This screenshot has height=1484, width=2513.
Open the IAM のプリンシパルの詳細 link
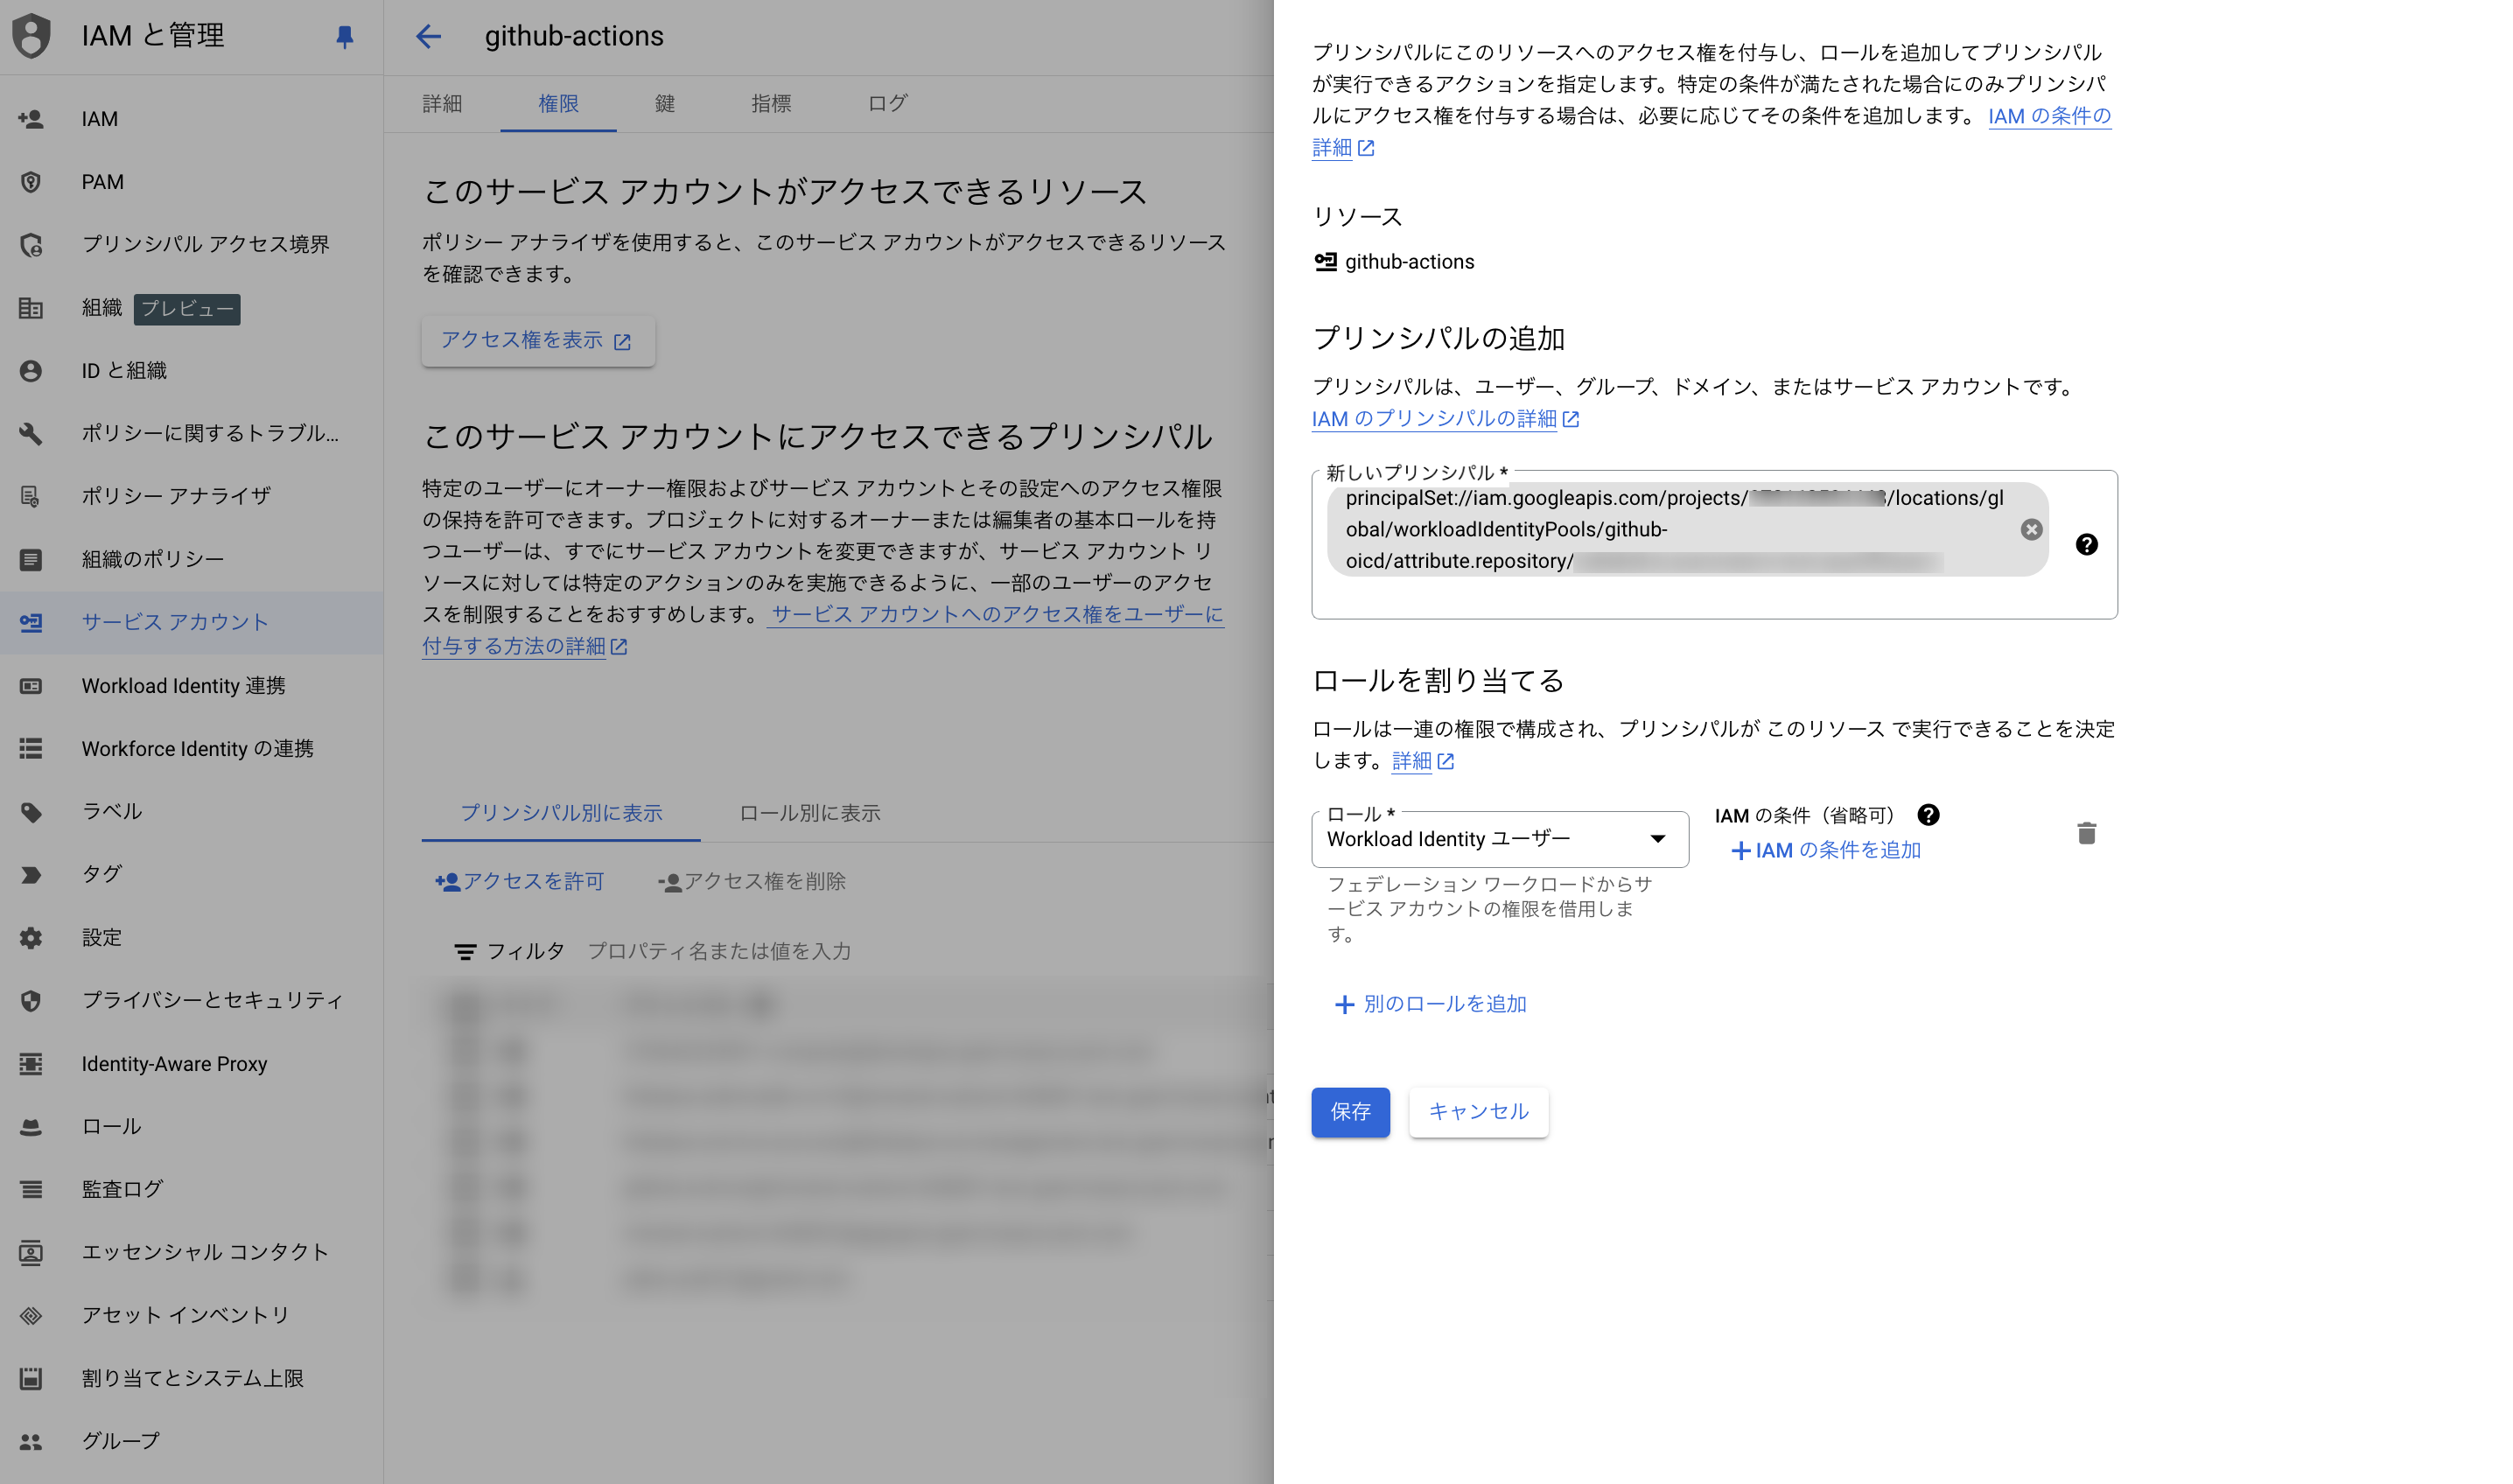pos(1434,419)
